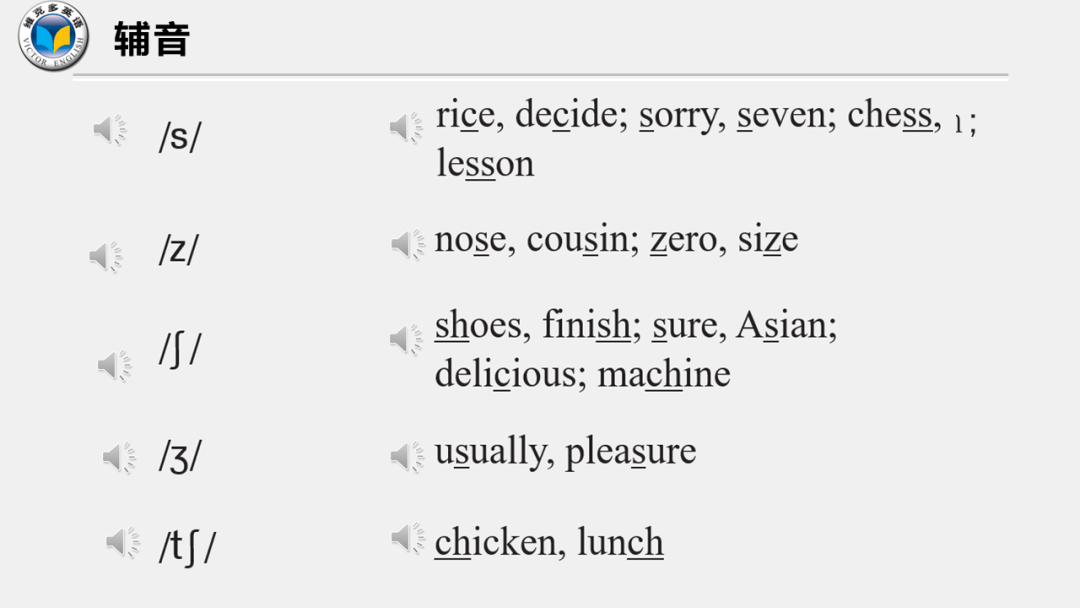Play the /ʃ/ phoneme audio icon
1080x608 pixels.
(x=115, y=365)
